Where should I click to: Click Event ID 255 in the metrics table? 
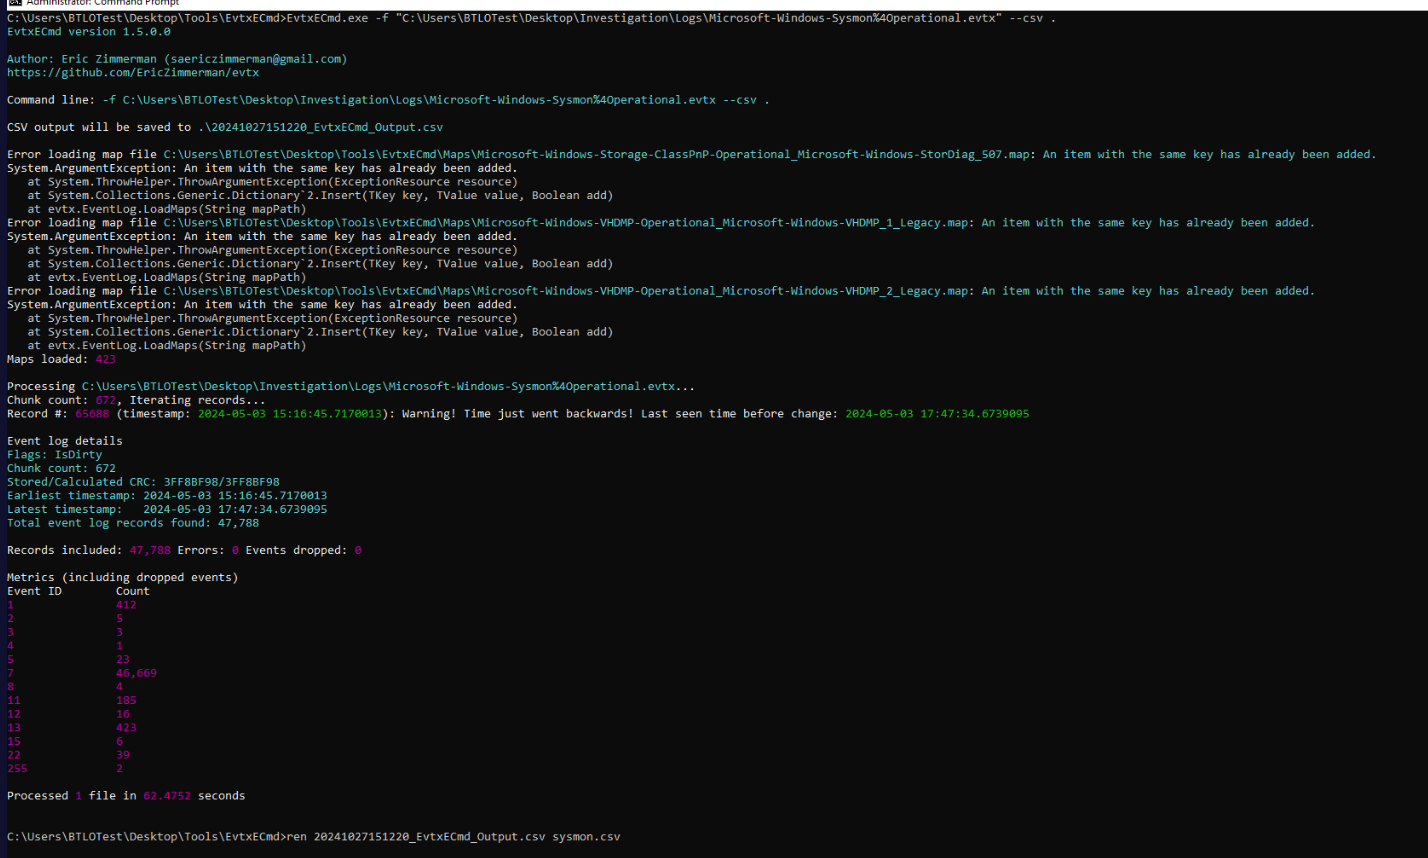coord(17,768)
